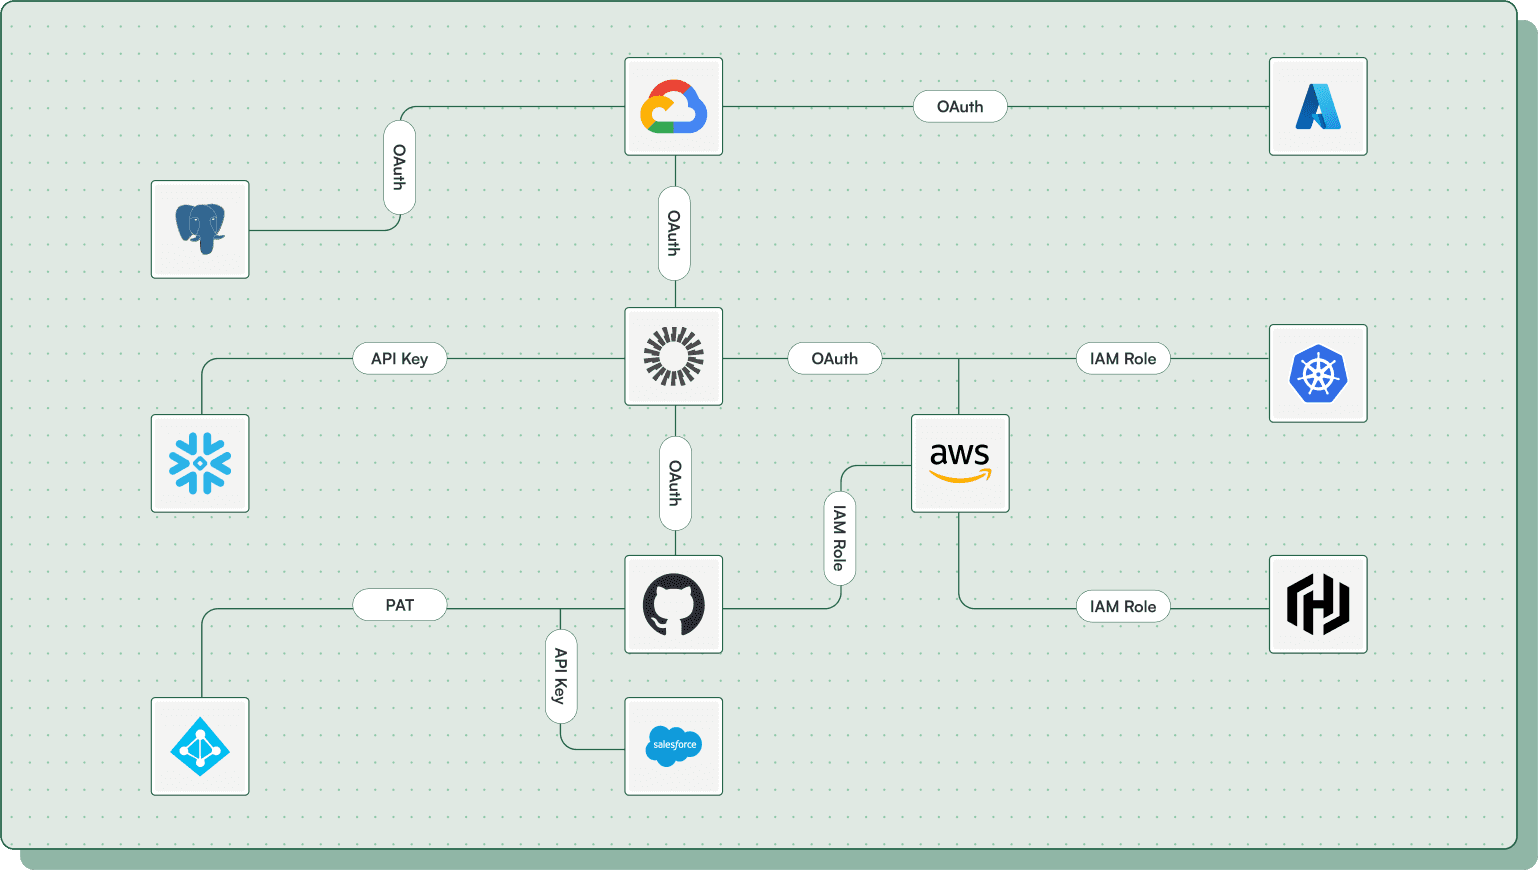The height and width of the screenshot is (870, 1538).
Task: Select the Google Cloud node icon
Action: coord(674,106)
